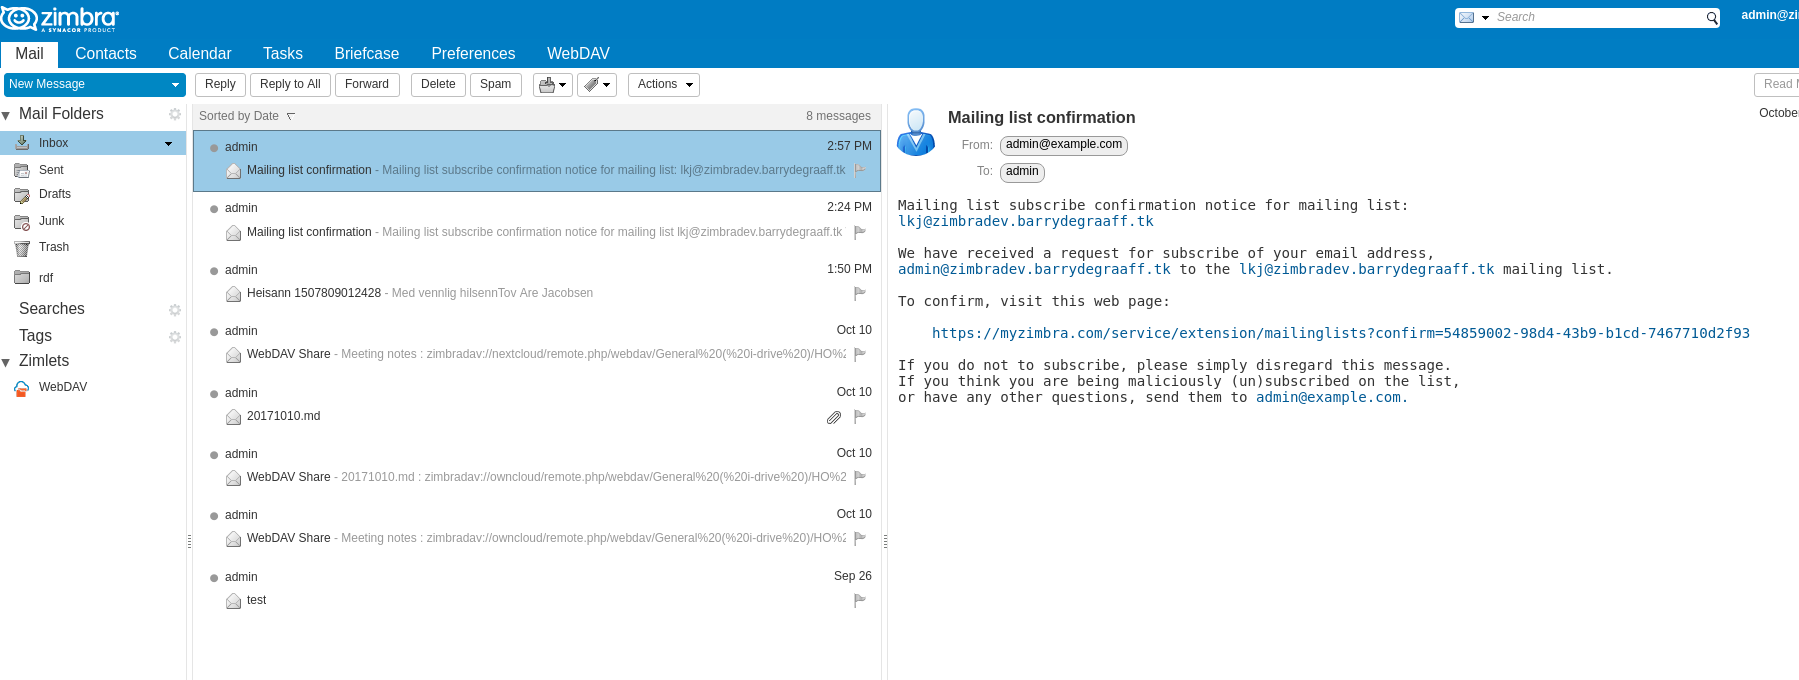Click the print icon in the toolbar

coord(547,85)
